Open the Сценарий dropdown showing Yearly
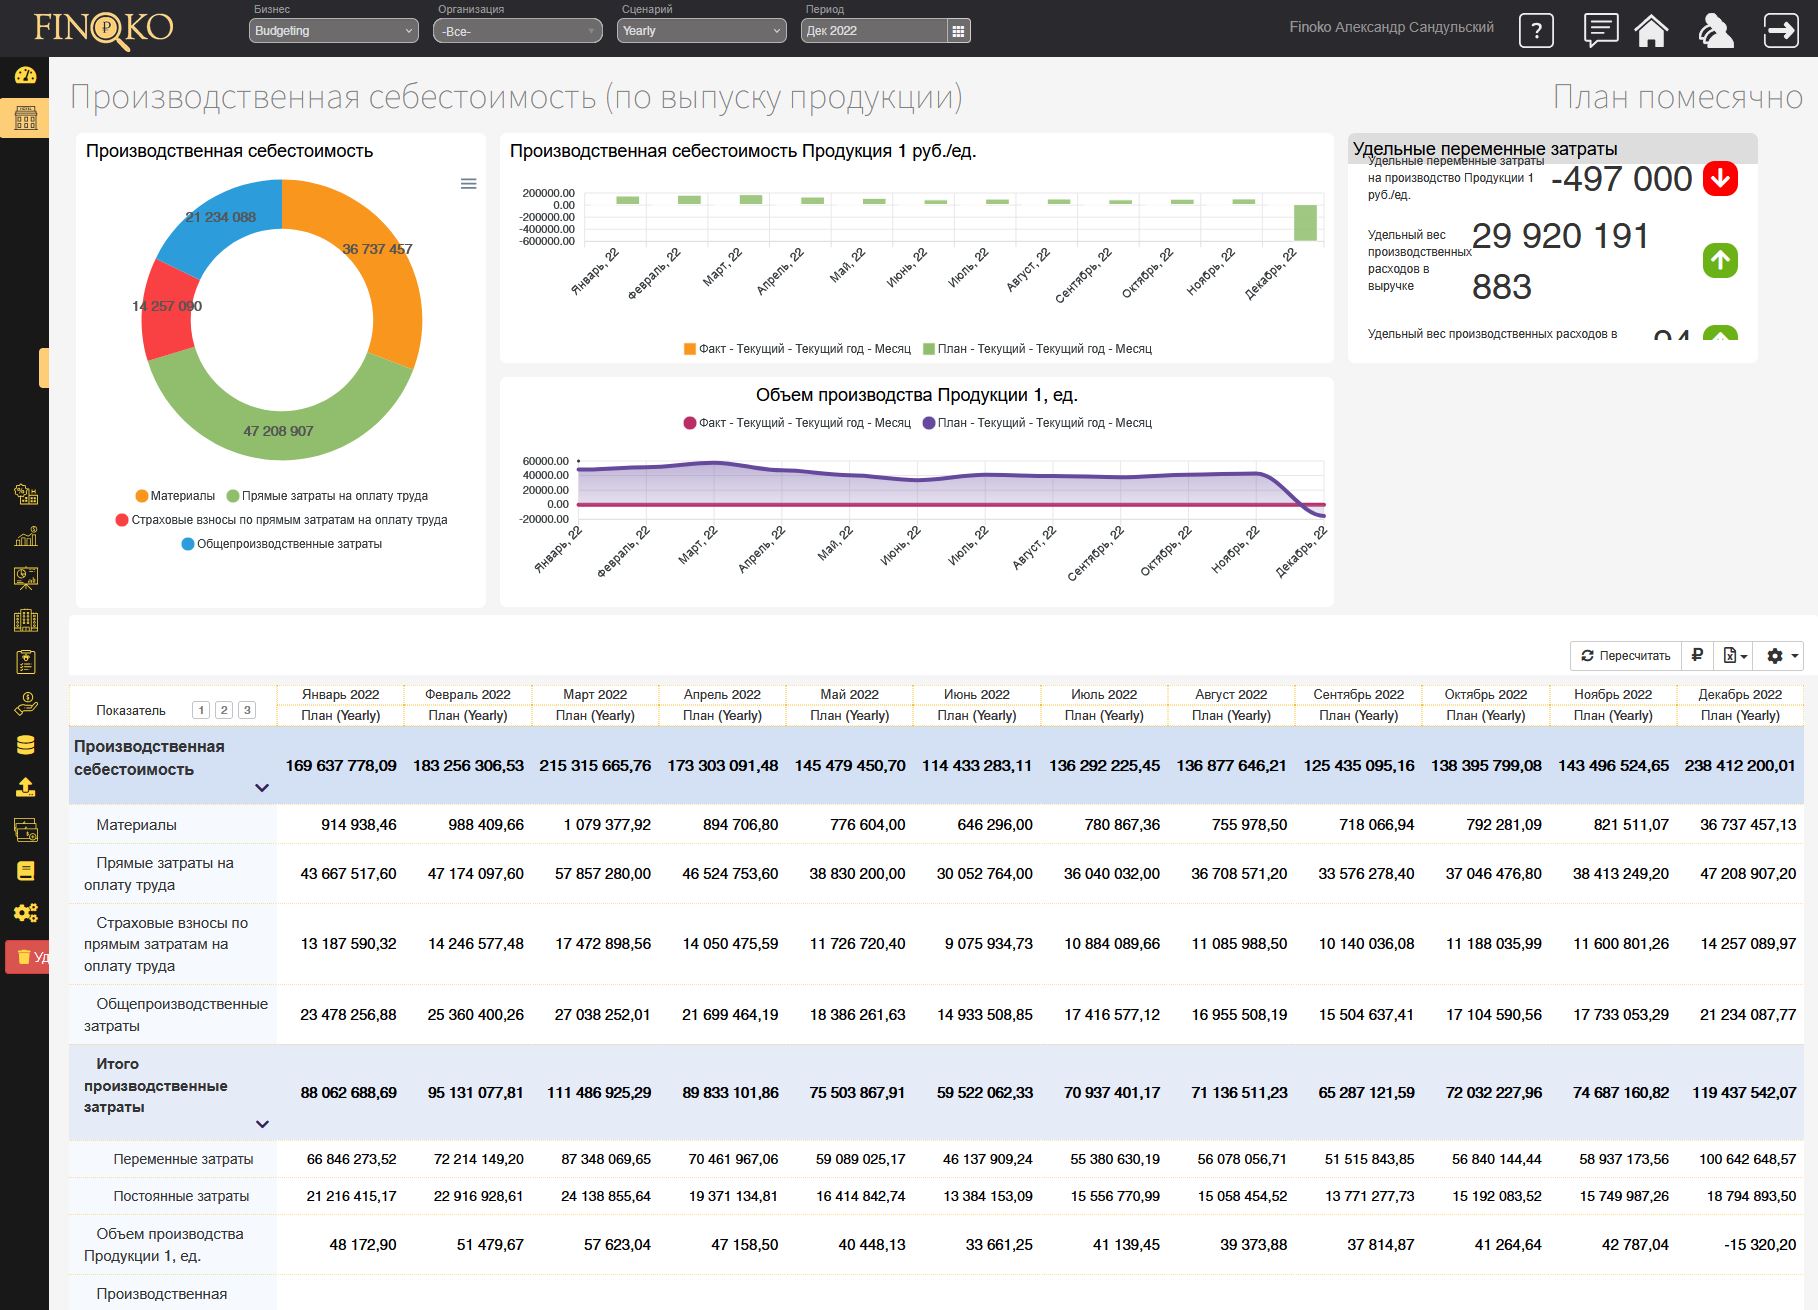The image size is (1818, 1310). tap(701, 31)
